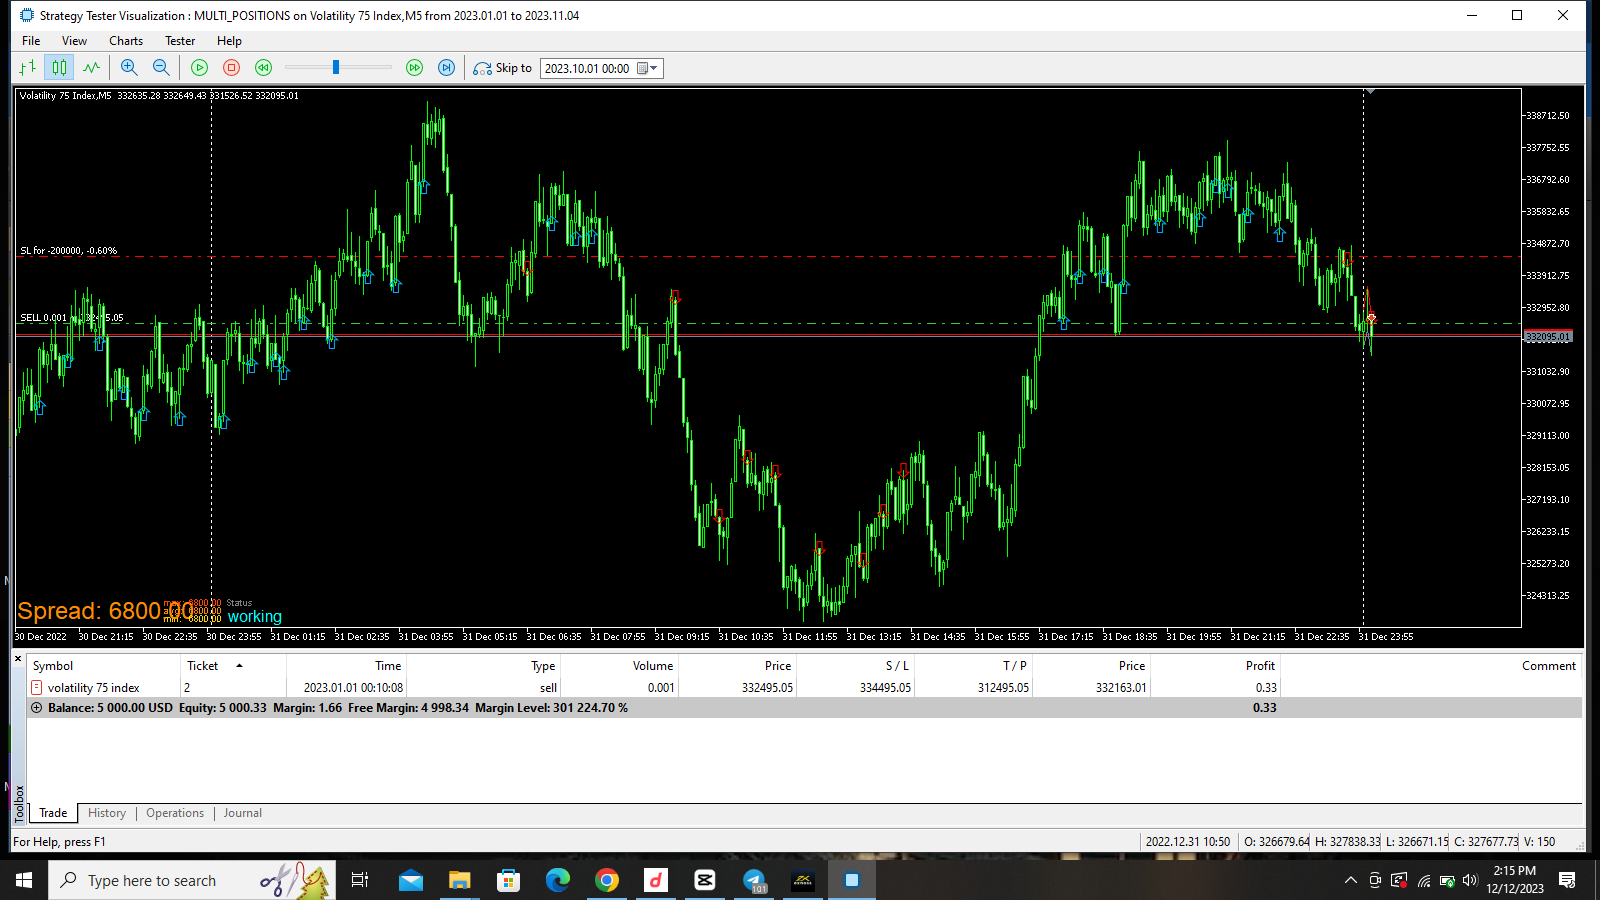Click the take profit value 312495.05
Image resolution: width=1600 pixels, height=900 pixels.
[1003, 688]
